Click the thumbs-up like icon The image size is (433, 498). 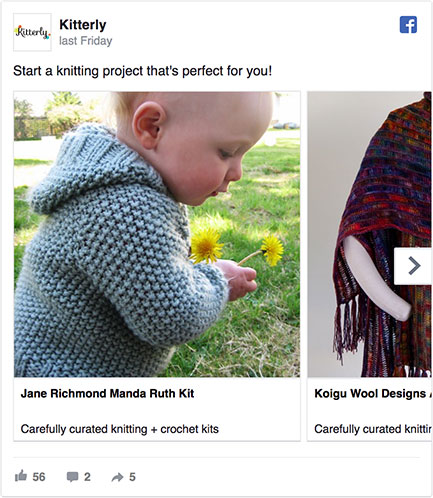pyautogui.click(x=21, y=476)
